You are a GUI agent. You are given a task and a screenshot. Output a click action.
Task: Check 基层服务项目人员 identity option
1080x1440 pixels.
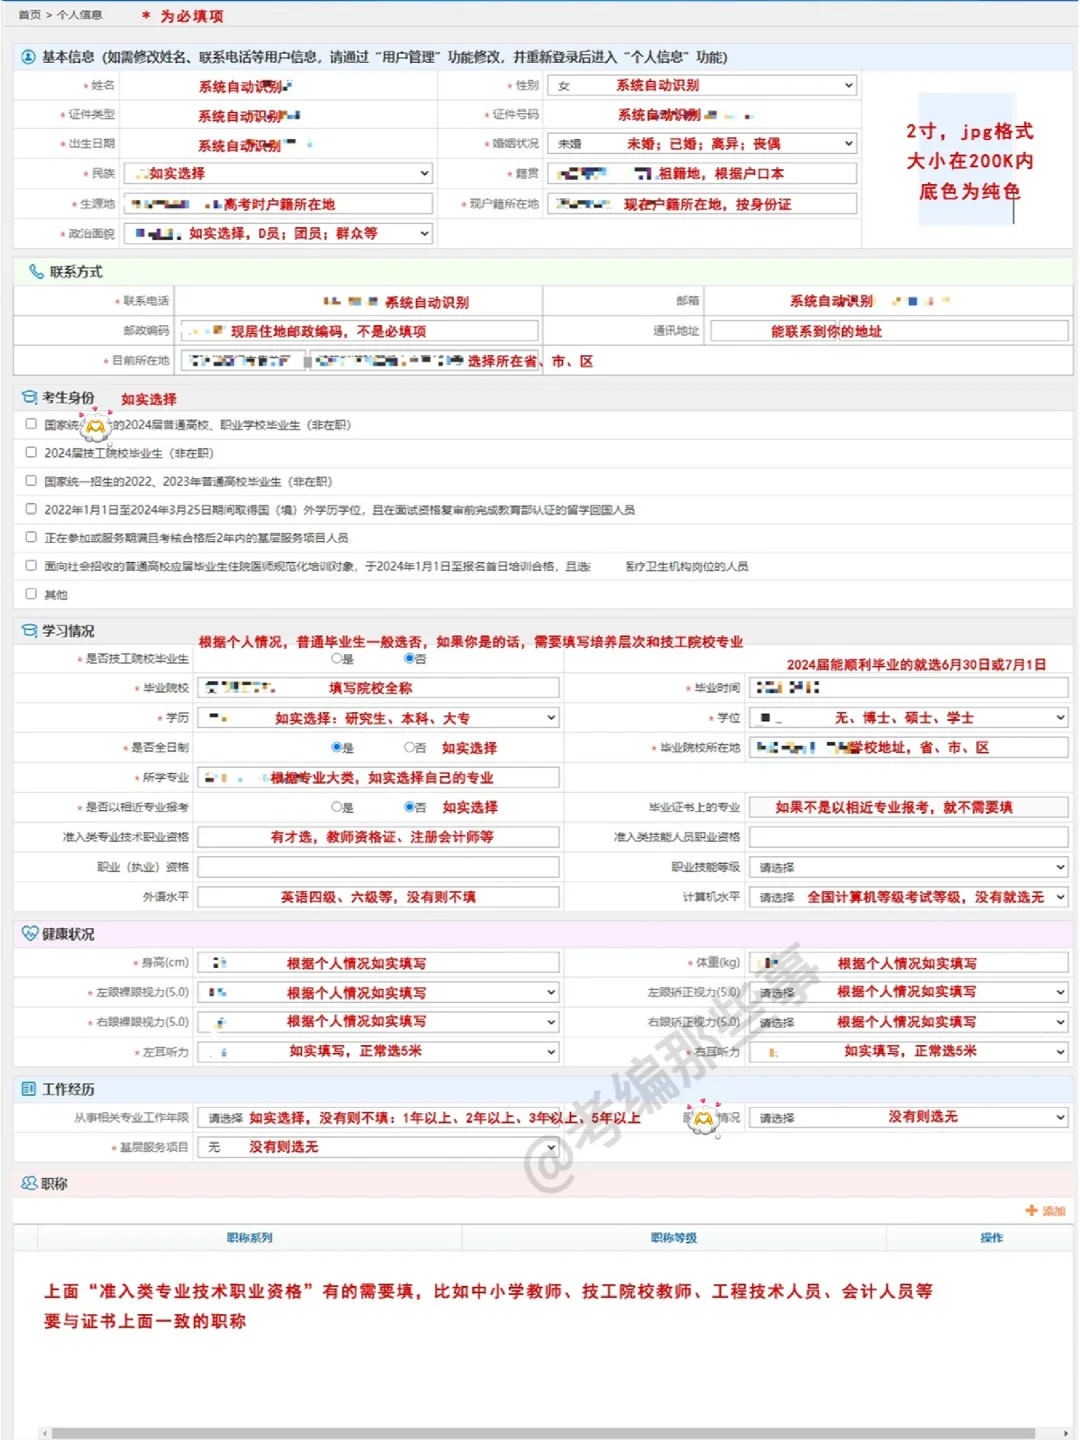click(31, 537)
